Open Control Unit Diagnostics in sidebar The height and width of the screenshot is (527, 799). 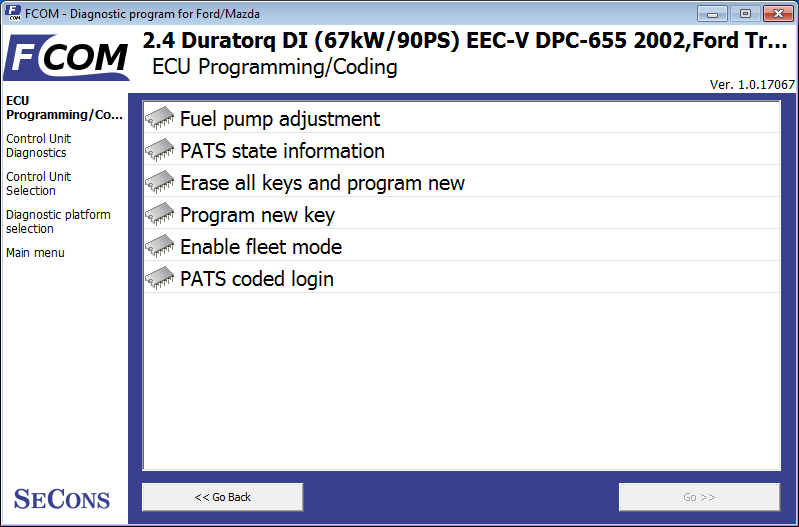(39, 146)
